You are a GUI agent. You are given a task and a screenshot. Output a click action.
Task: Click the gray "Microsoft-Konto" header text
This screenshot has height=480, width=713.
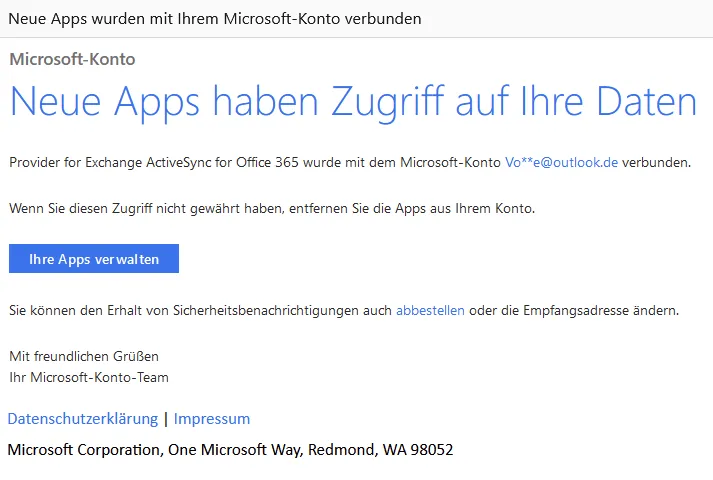(72, 59)
